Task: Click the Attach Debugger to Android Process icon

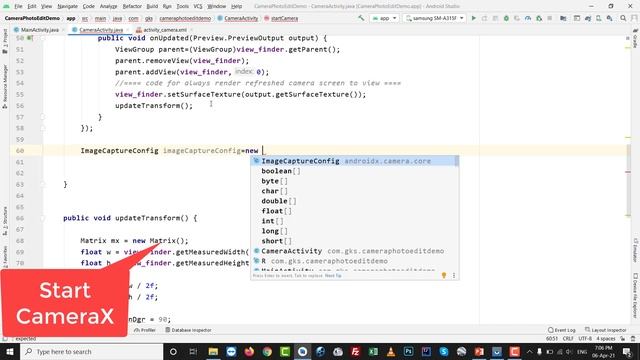Action: (539, 18)
